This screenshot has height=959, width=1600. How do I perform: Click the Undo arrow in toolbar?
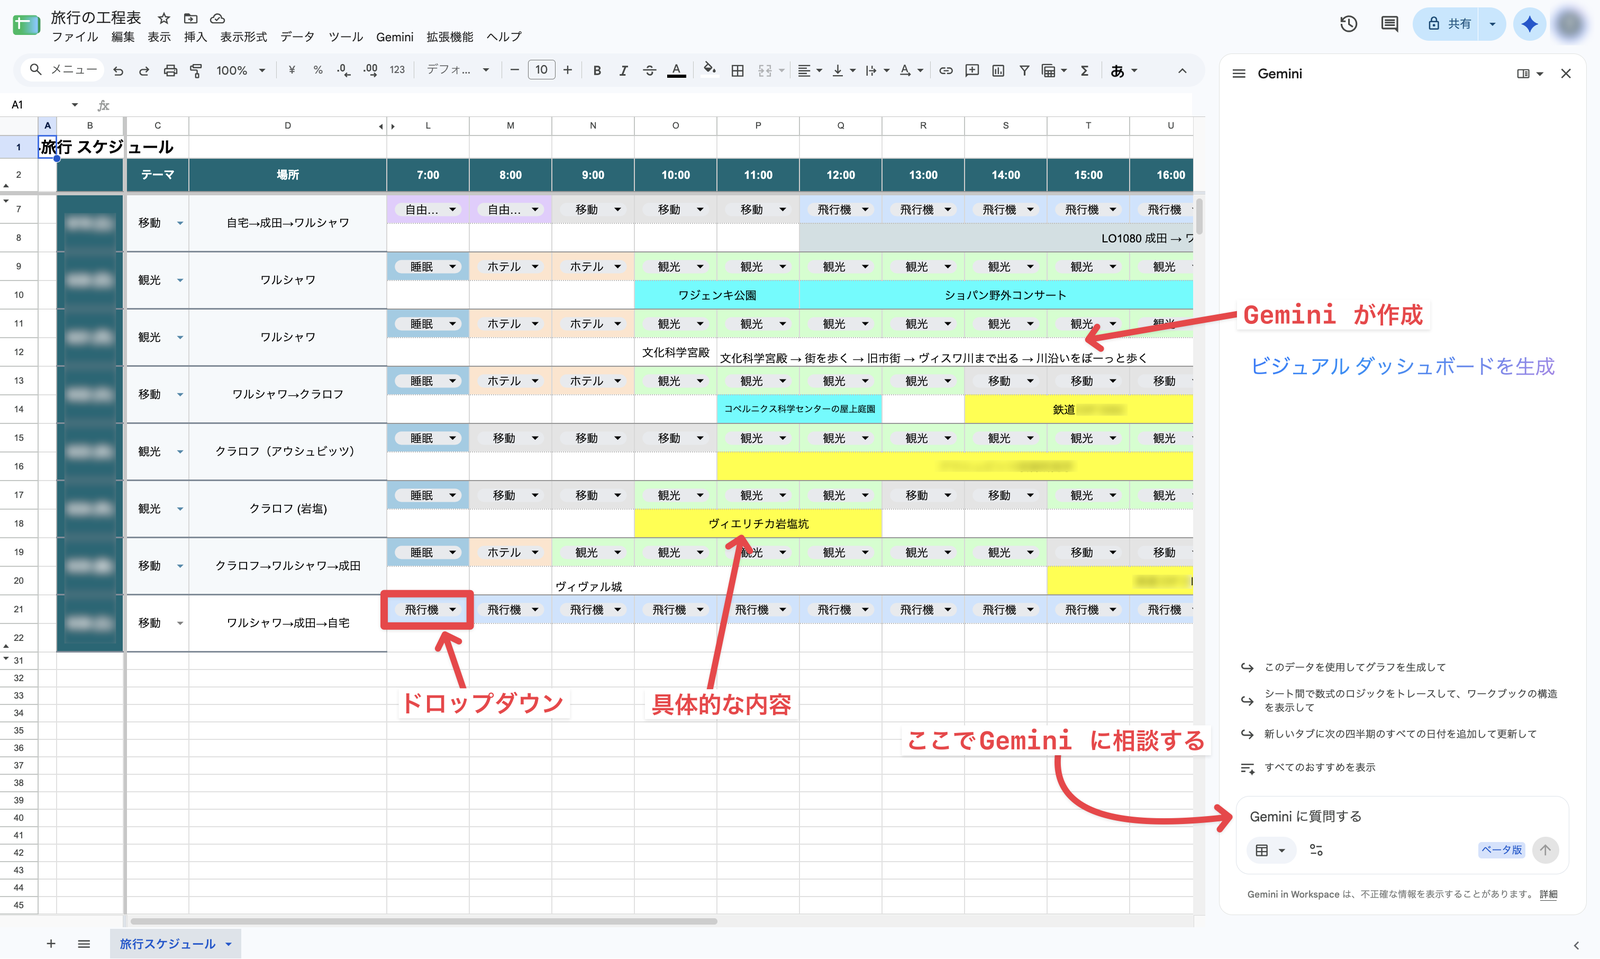coord(118,70)
